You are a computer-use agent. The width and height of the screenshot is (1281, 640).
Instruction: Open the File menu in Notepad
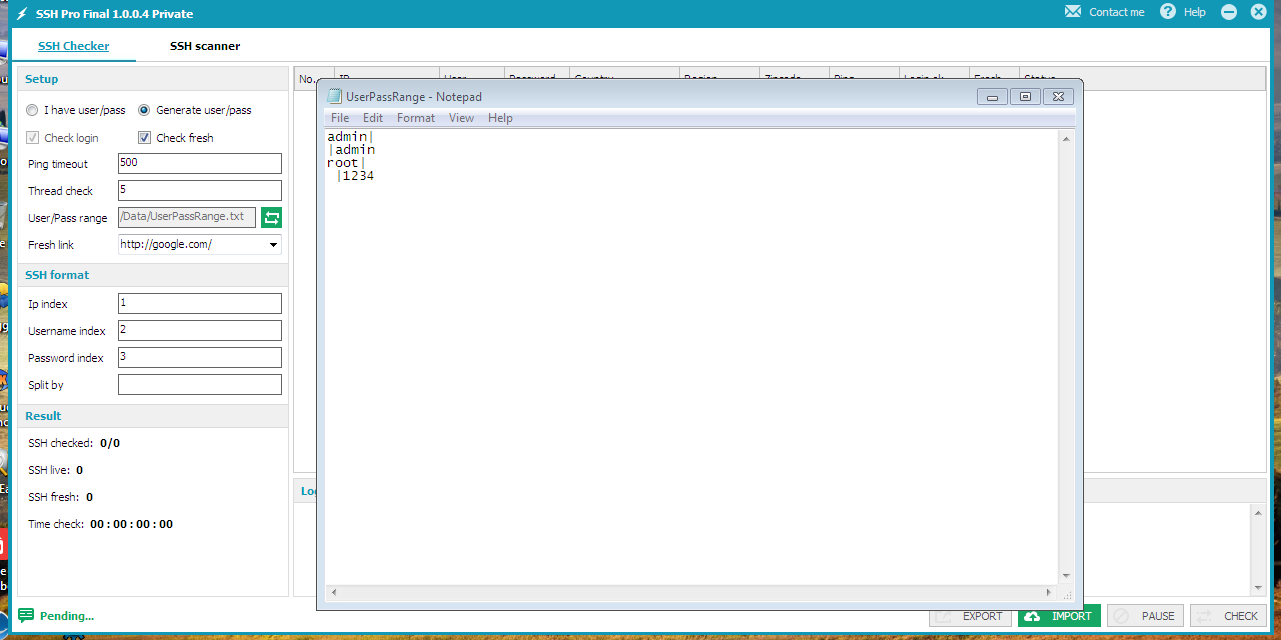(x=340, y=117)
